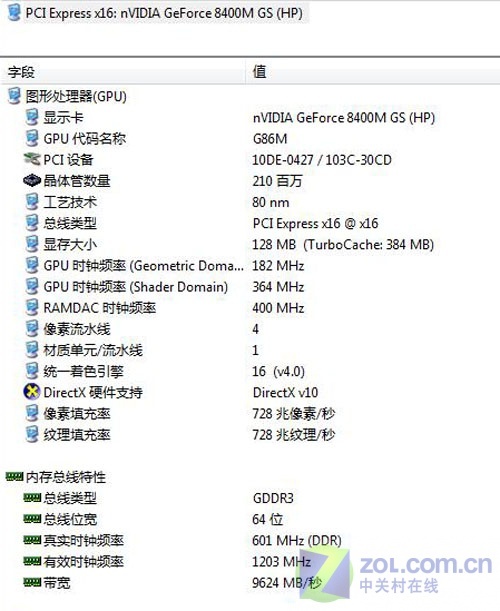Select the 182 MHz value
Image resolution: width=500 pixels, height=611 pixels.
tap(278, 266)
